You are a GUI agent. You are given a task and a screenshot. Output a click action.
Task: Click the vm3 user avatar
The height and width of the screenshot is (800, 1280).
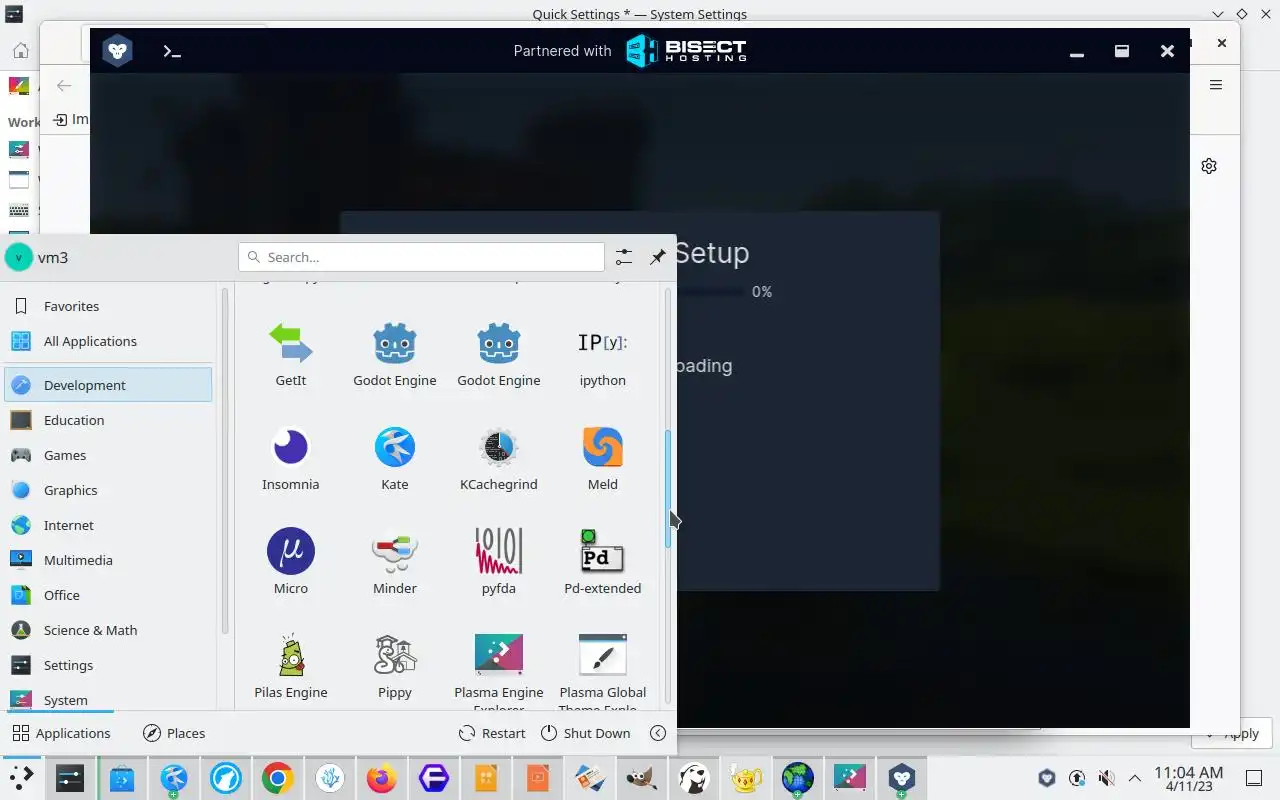tap(19, 257)
